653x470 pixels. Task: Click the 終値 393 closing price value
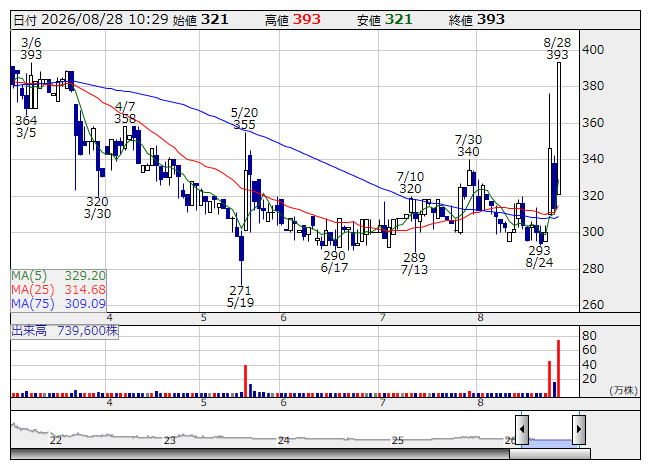[x=477, y=20]
